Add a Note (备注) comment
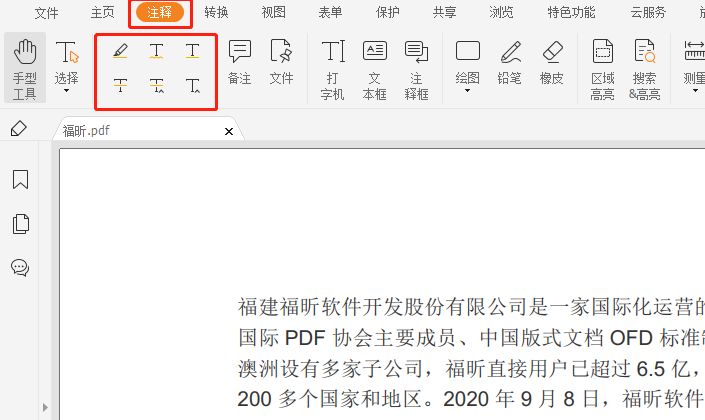The height and width of the screenshot is (420, 705). tap(240, 62)
